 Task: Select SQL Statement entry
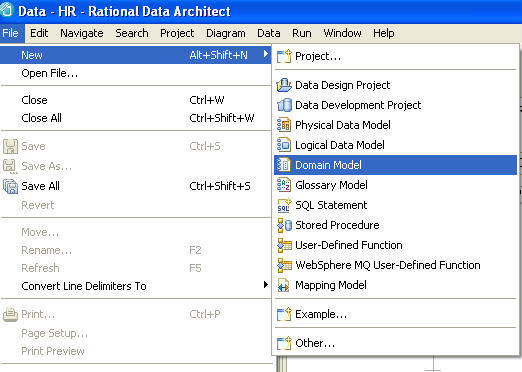[396, 205]
